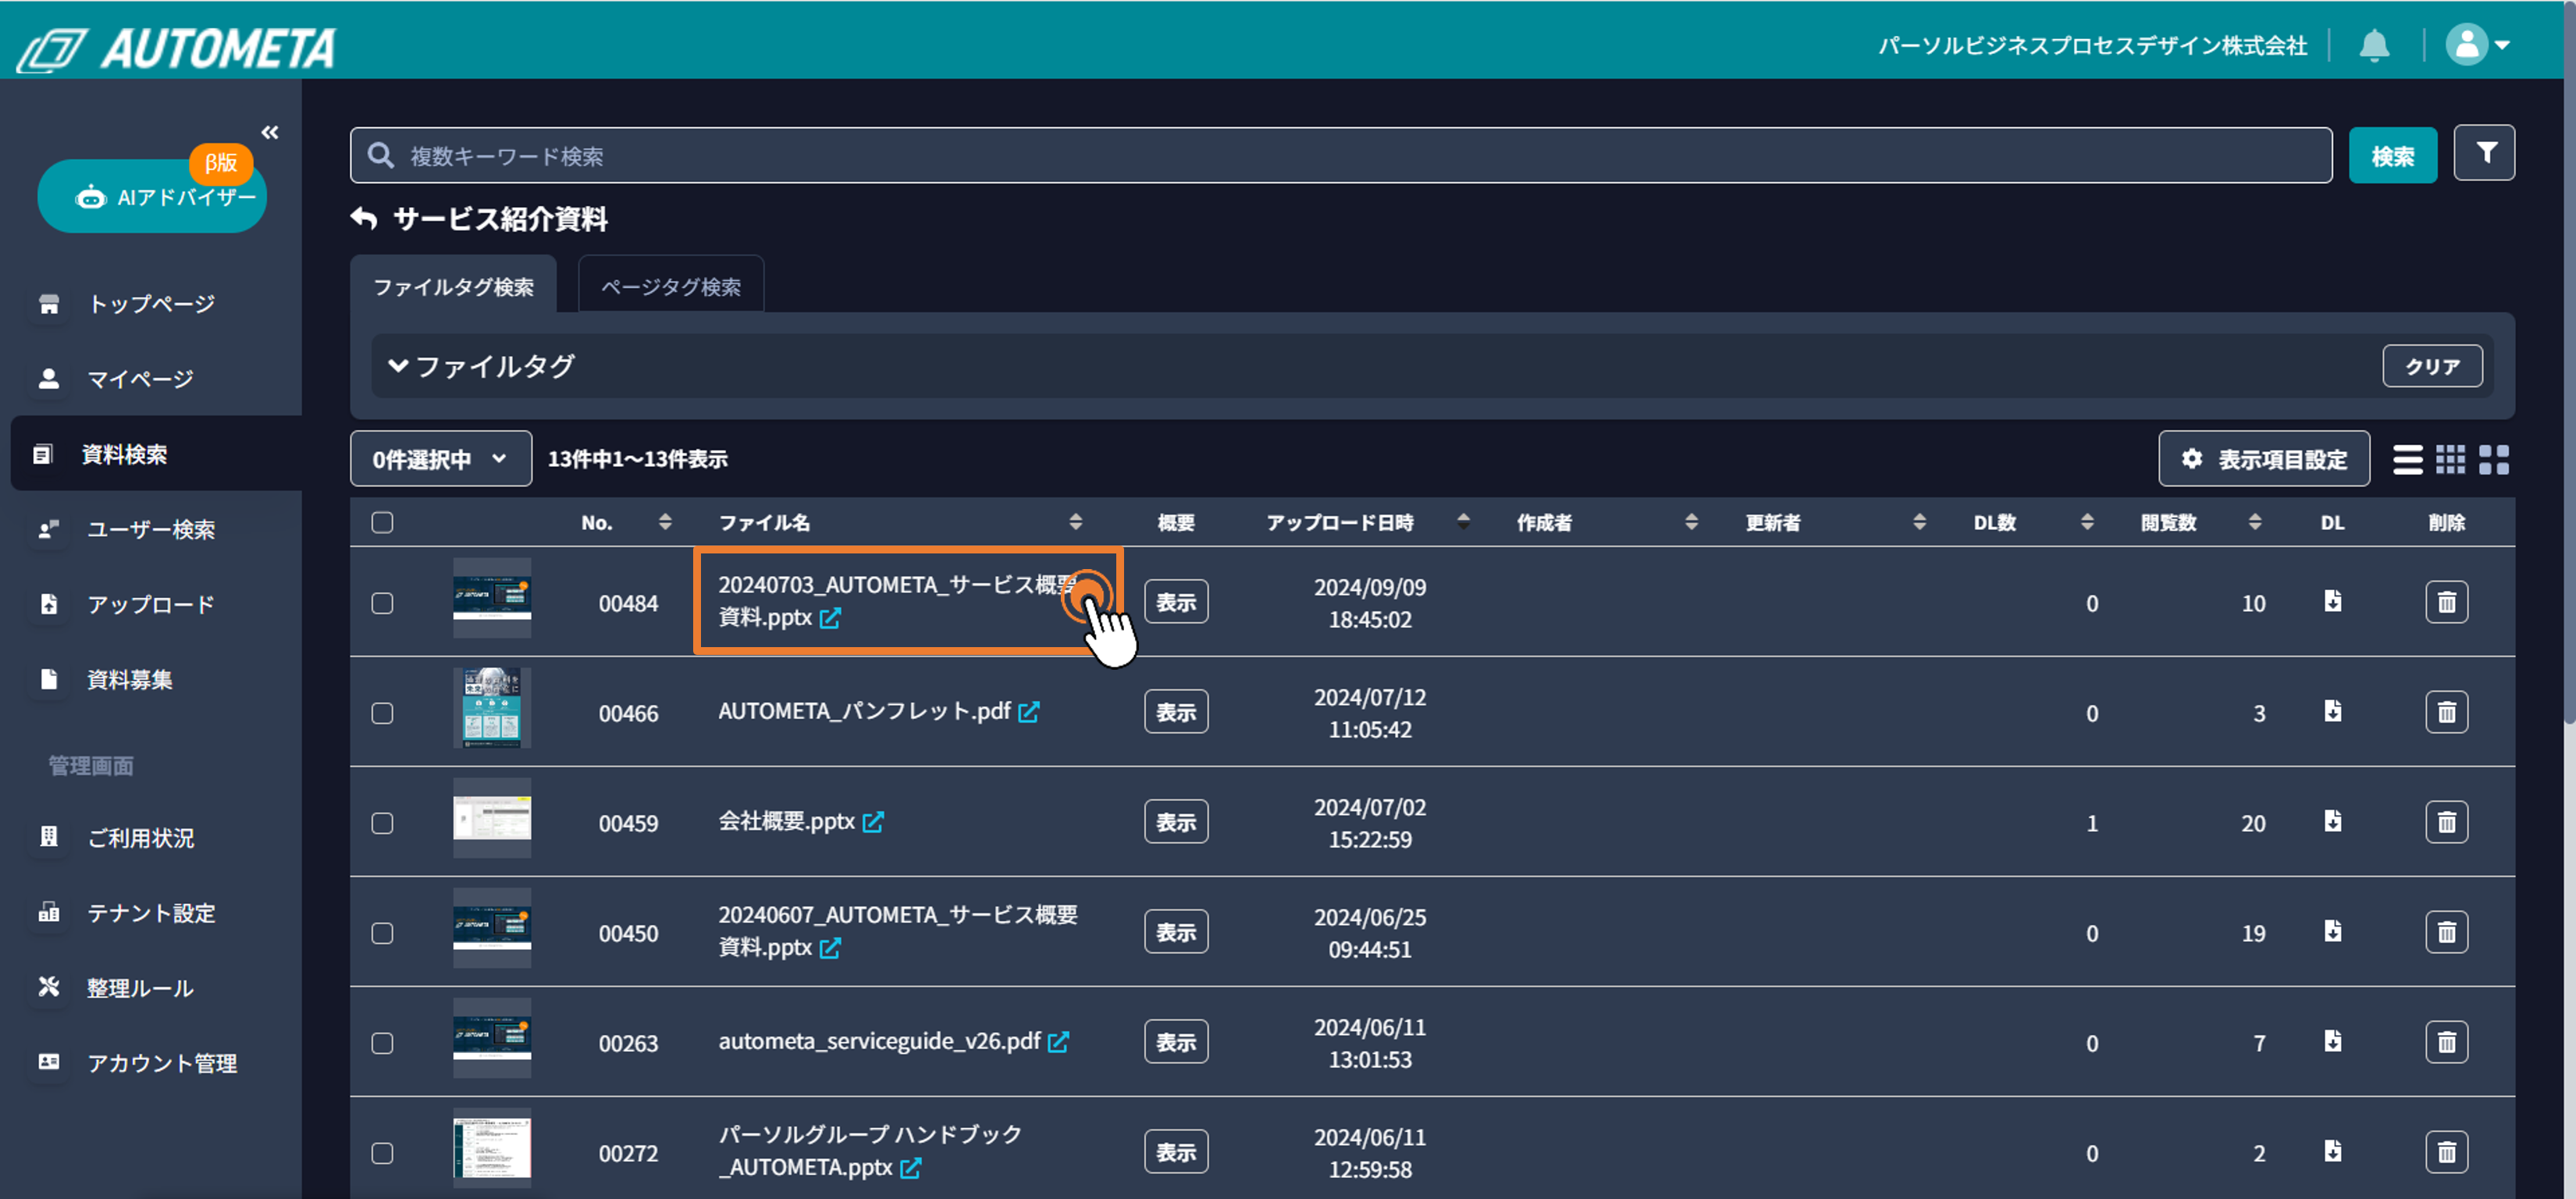The image size is (2576, 1199).
Task: Check the box for file 00459
Action: point(382,823)
